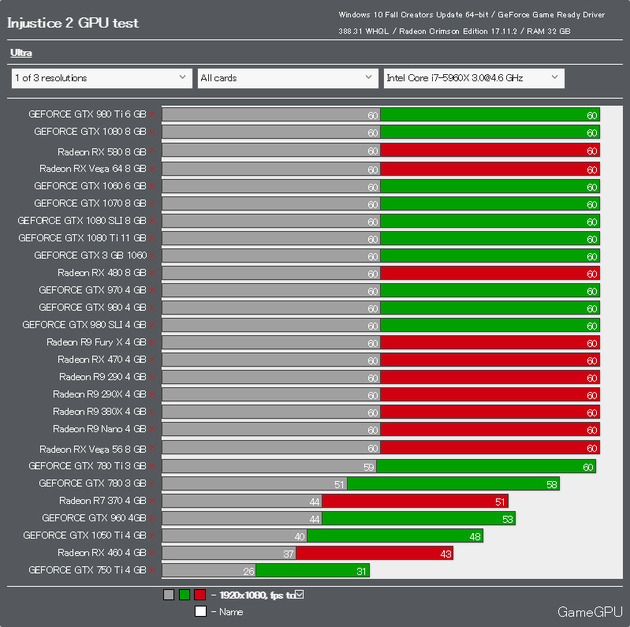Click the red bar value 43 for RX 460
Screen dimensions: 630x627
tap(446, 554)
